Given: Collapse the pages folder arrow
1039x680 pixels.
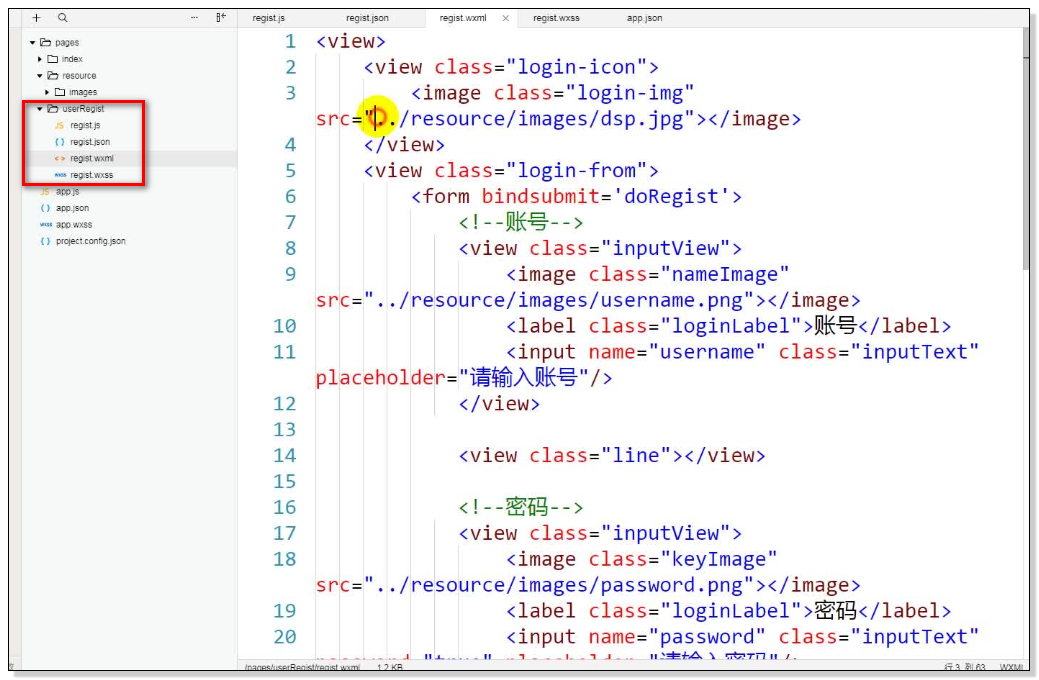Looking at the screenshot, I should [x=32, y=42].
